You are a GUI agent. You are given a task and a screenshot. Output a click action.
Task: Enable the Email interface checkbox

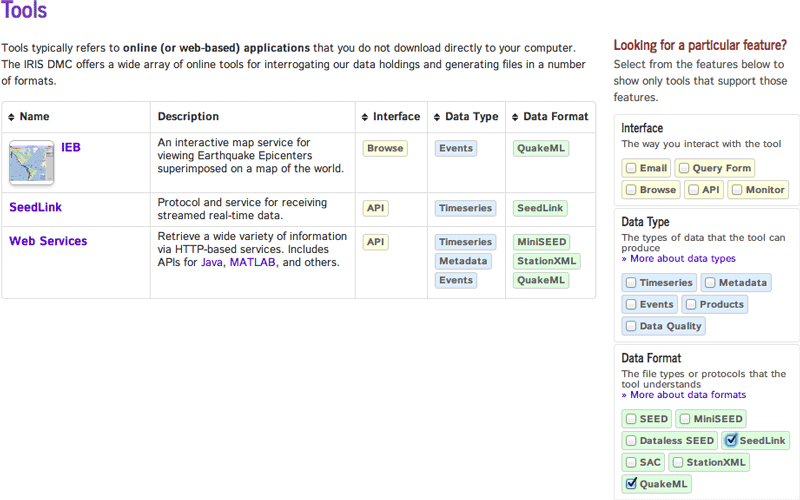click(x=631, y=168)
